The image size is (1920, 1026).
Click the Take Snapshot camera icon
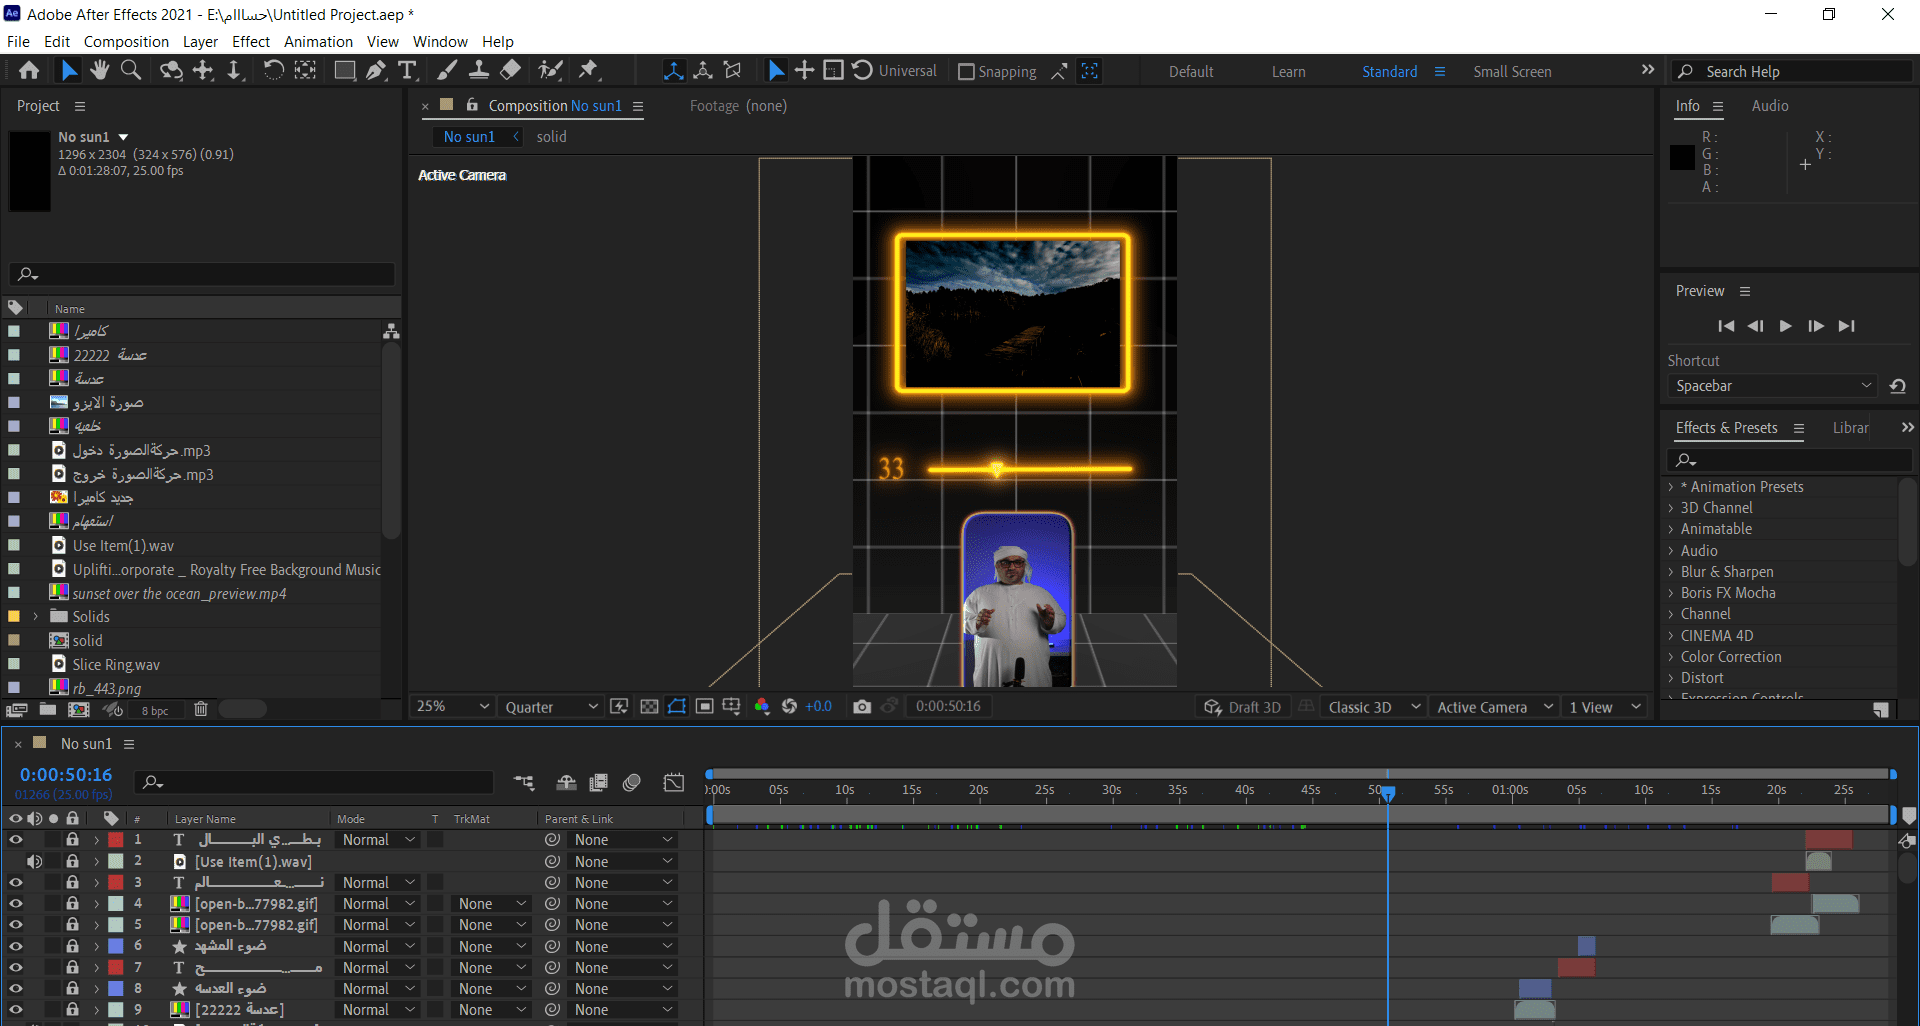[x=862, y=707]
